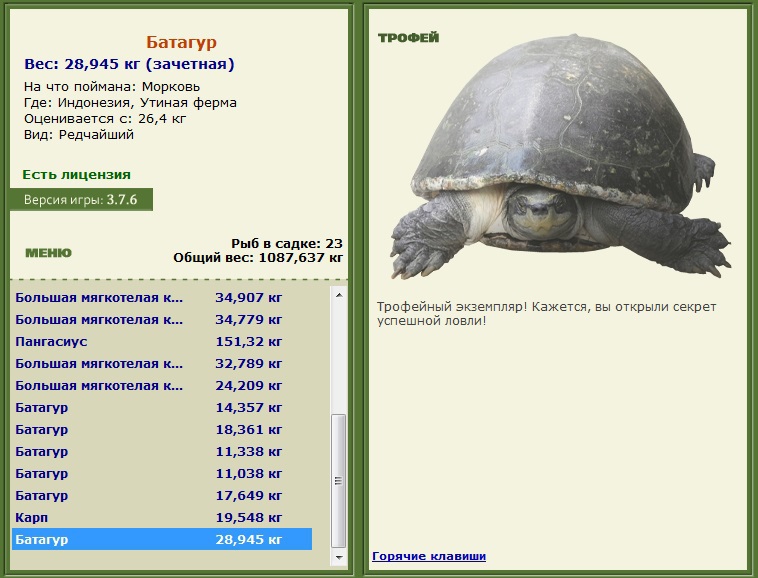Click the Есть лицензия label

[76, 174]
